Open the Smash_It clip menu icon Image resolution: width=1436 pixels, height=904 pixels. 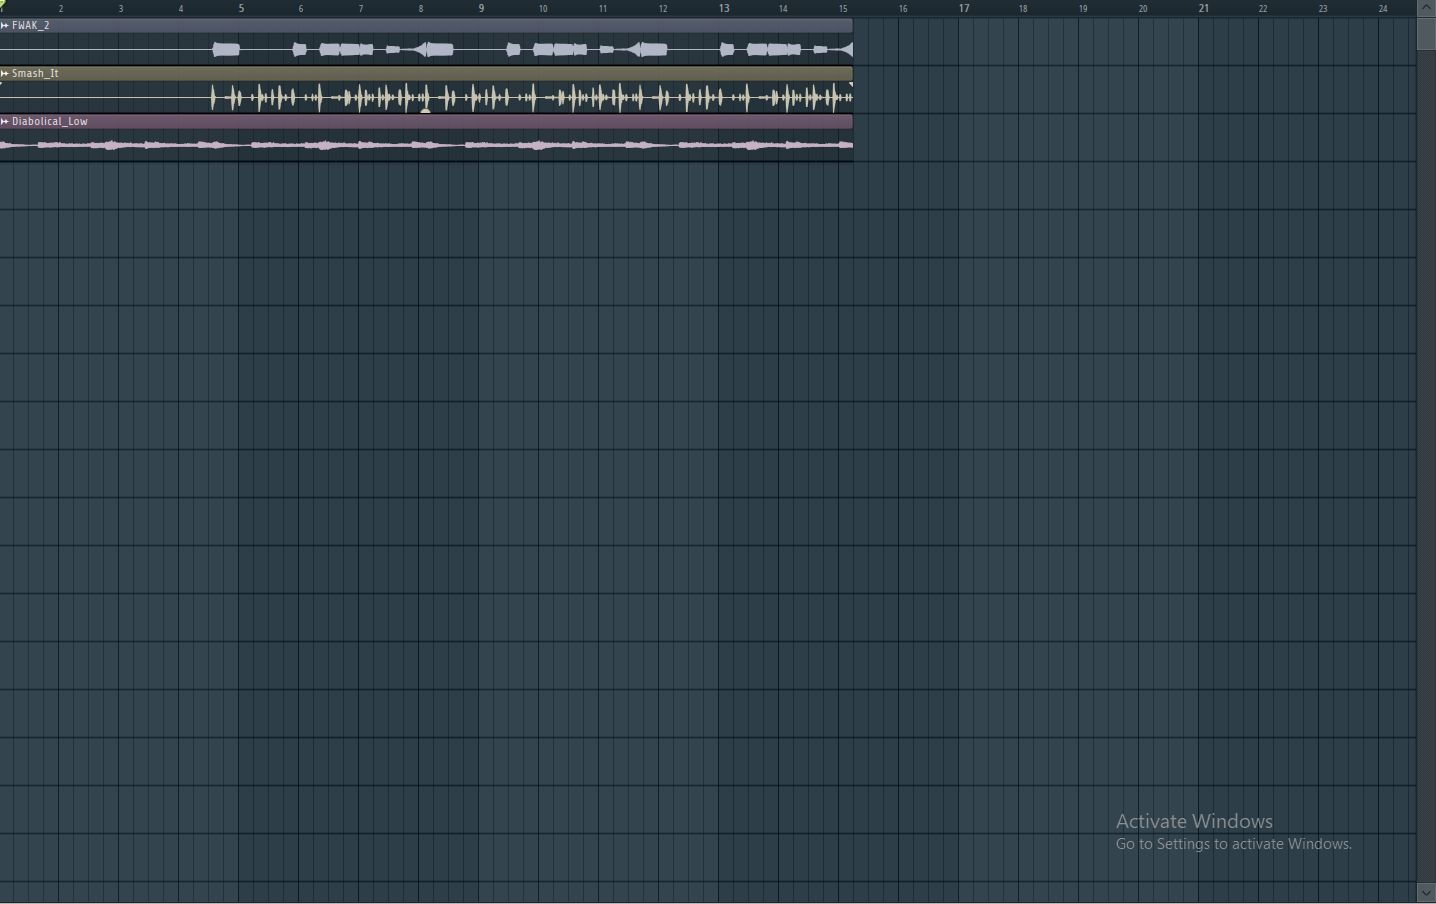(5, 73)
